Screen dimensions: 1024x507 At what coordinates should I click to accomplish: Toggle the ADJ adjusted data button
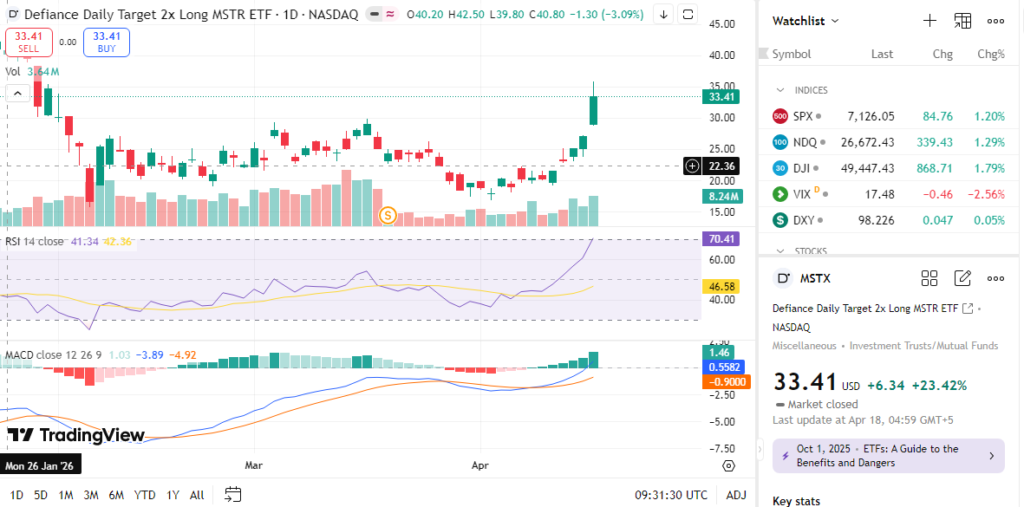point(735,494)
